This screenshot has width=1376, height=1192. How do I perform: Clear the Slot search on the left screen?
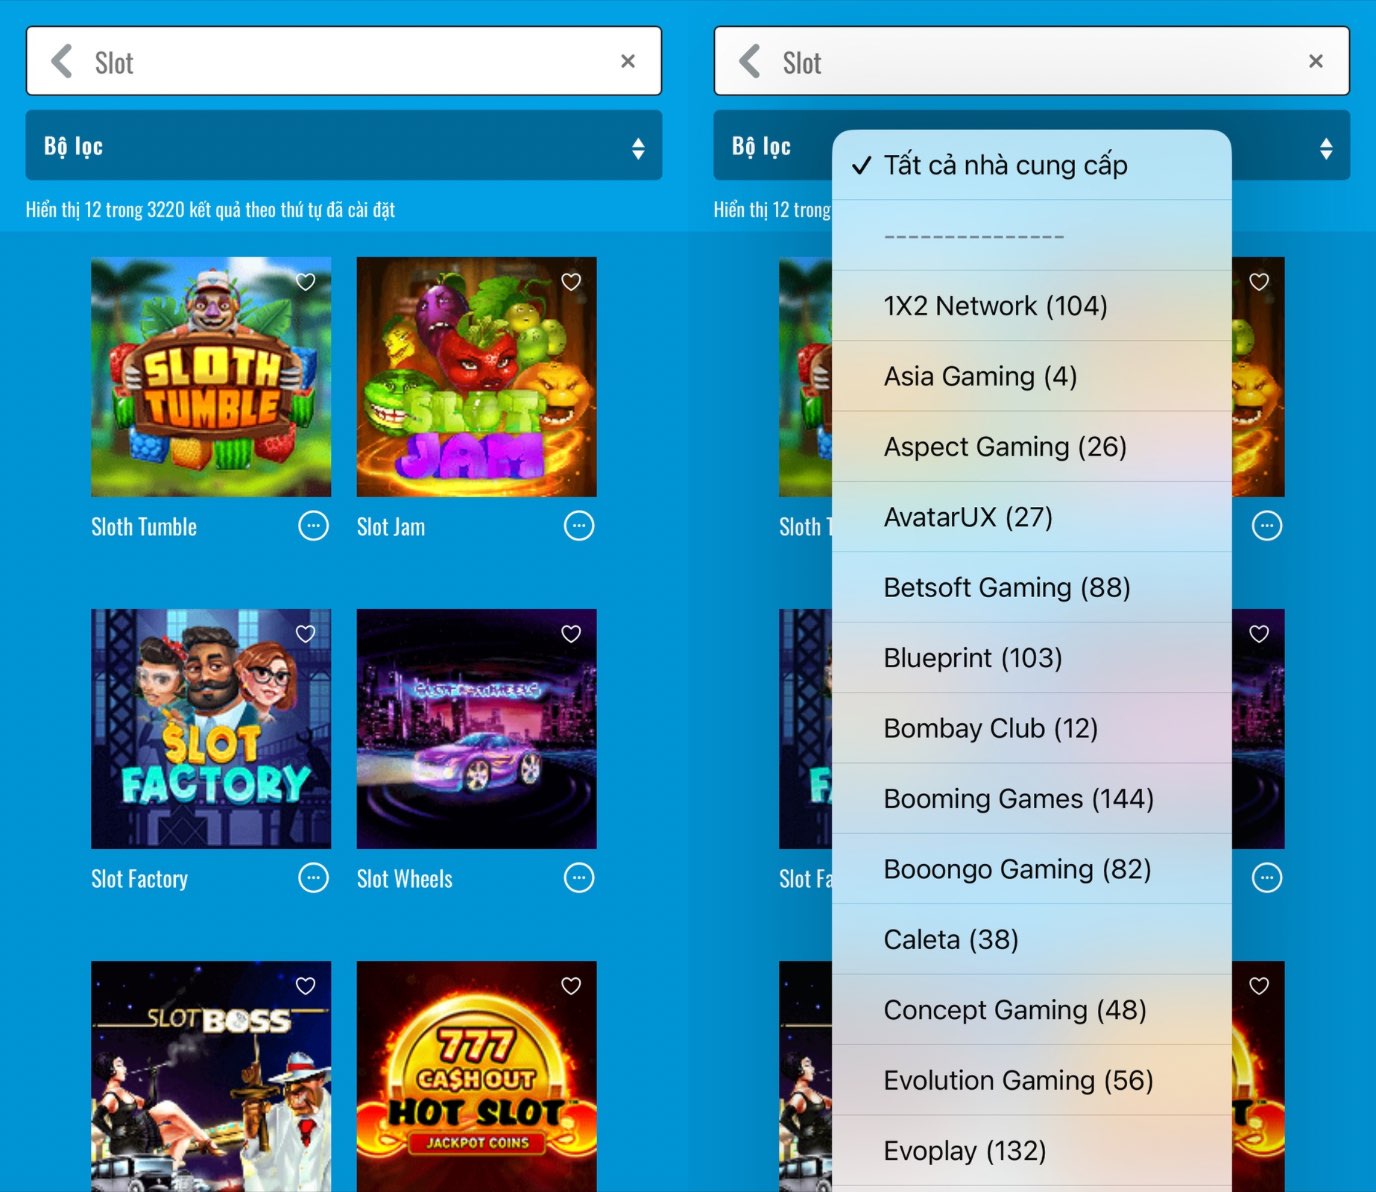point(628,61)
